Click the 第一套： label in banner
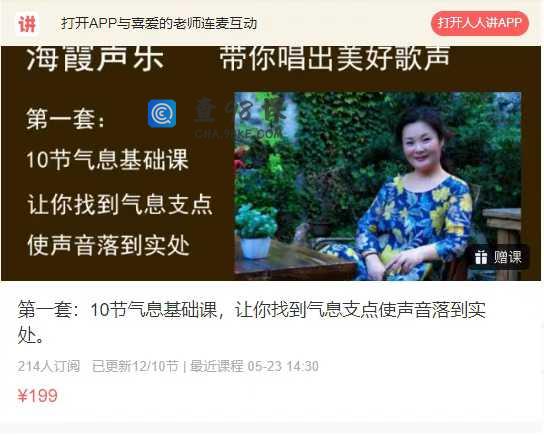Screen dimensions: 544x435 (65, 119)
